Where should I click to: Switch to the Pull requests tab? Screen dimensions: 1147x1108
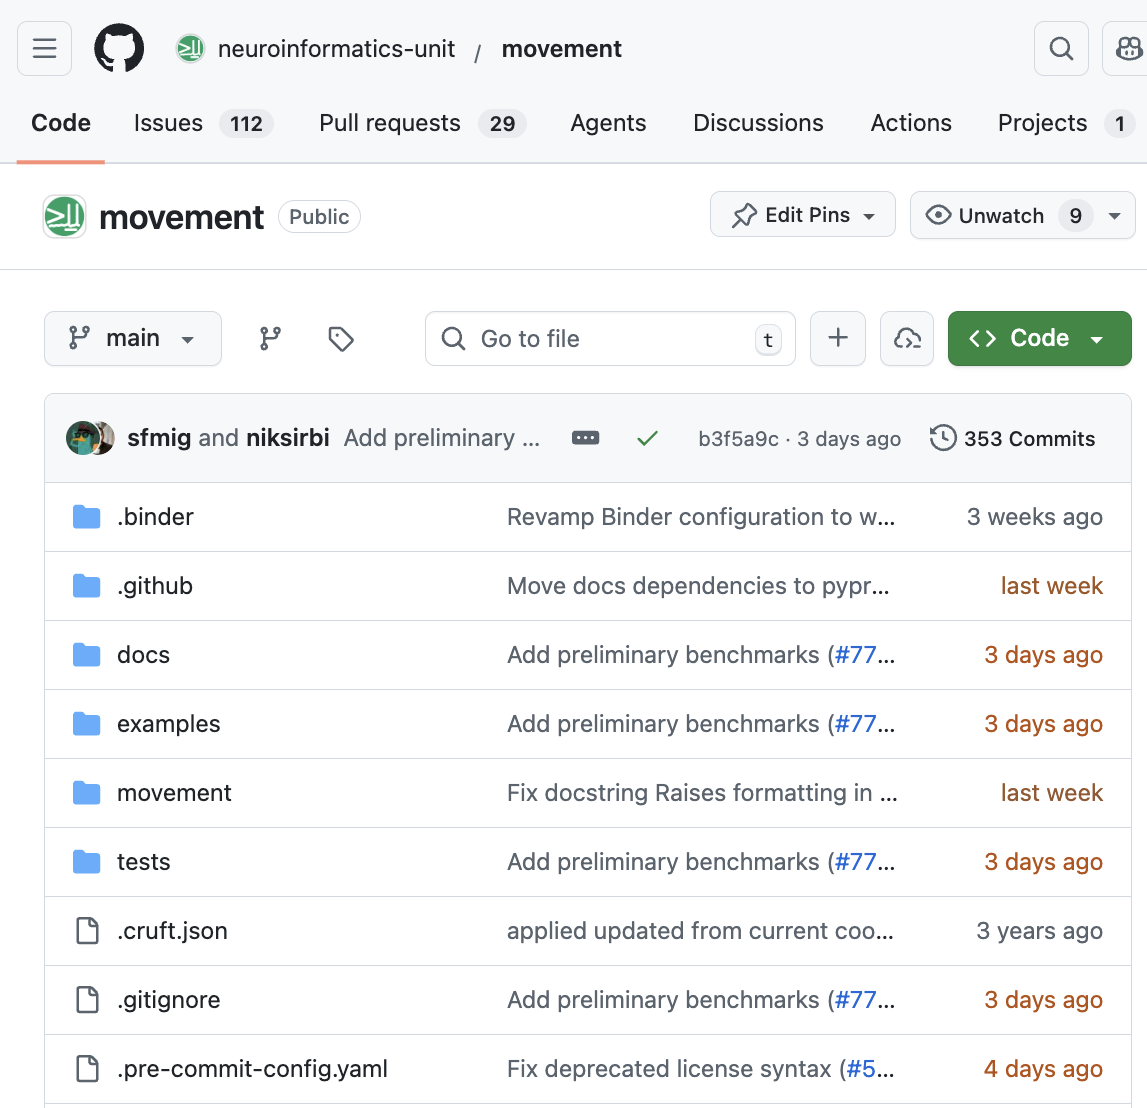point(390,123)
